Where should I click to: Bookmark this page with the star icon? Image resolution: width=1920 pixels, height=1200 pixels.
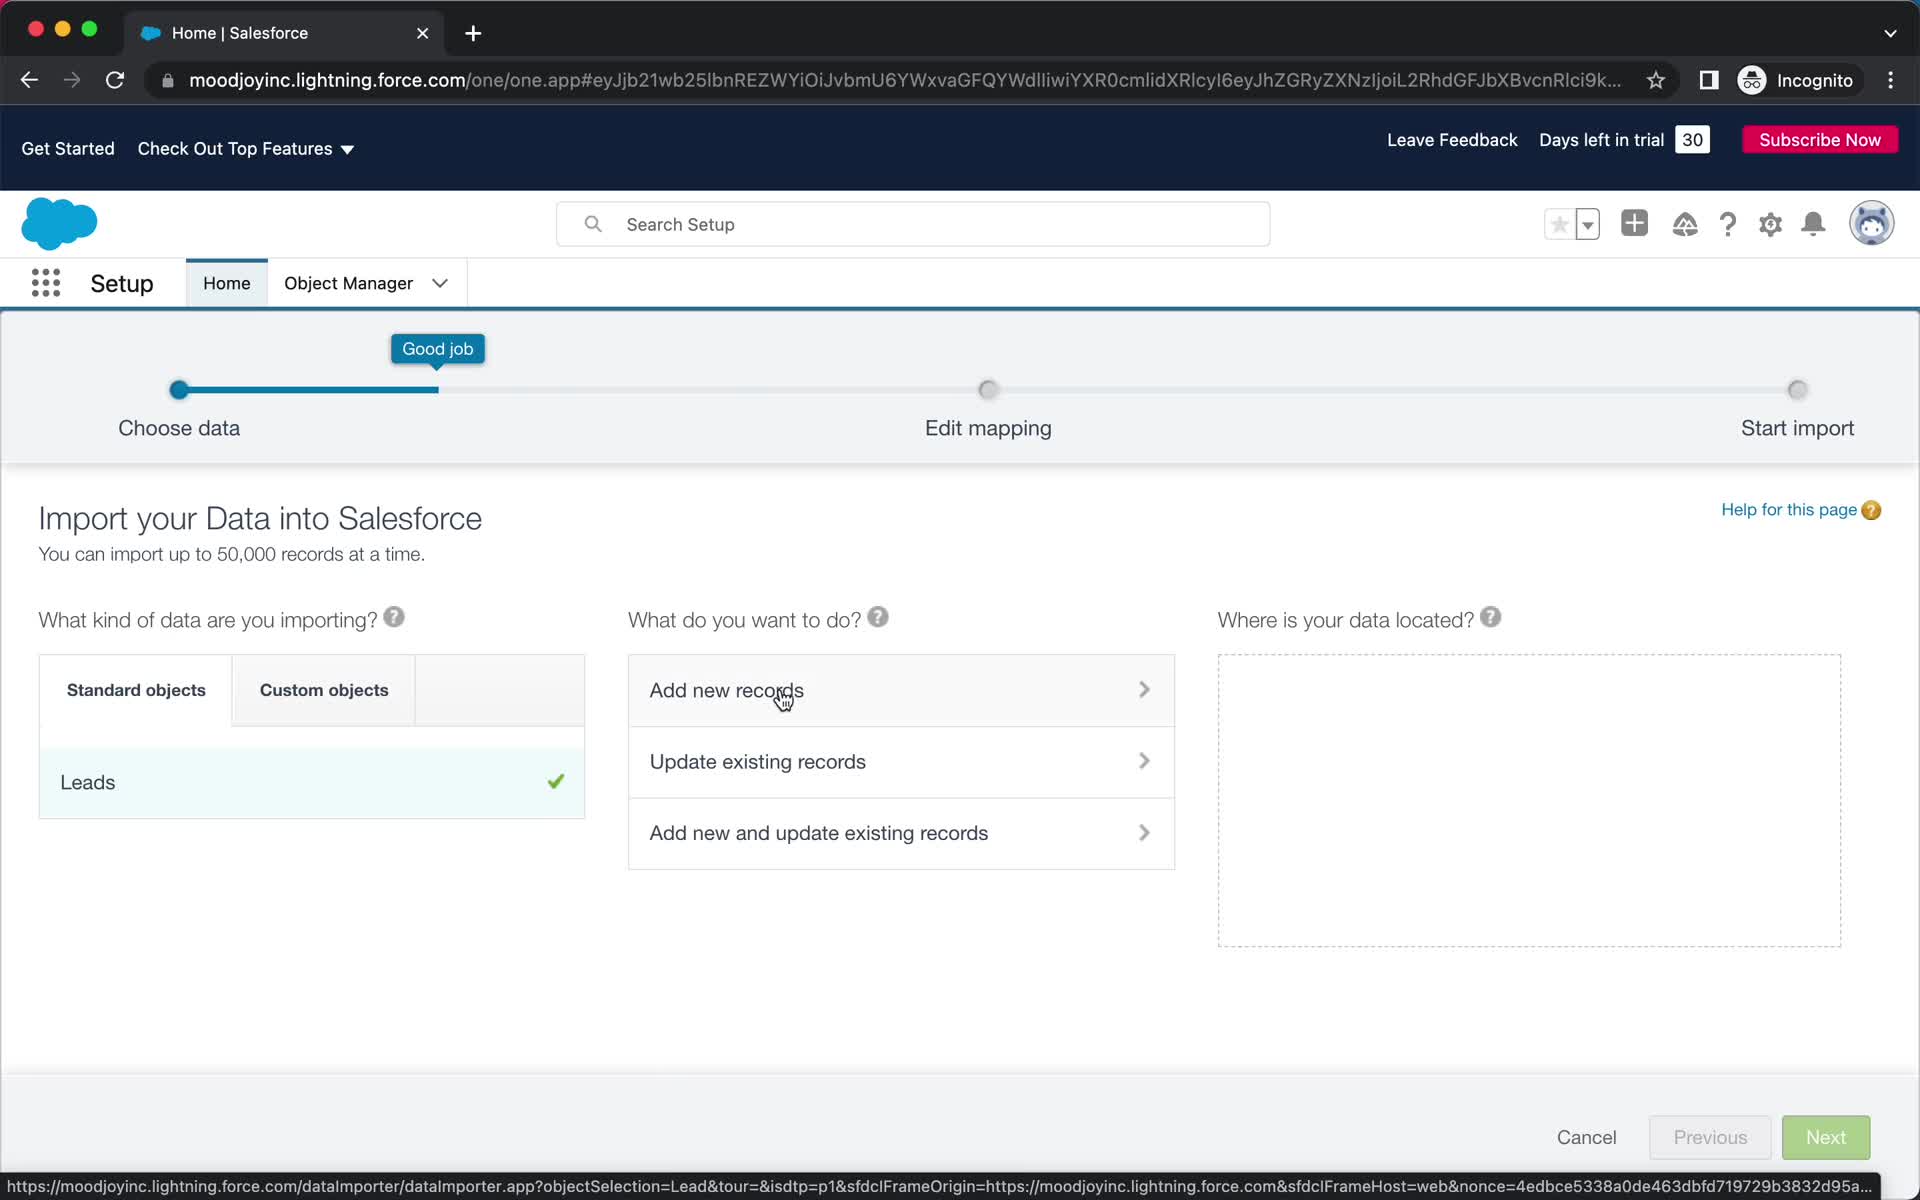point(1656,80)
